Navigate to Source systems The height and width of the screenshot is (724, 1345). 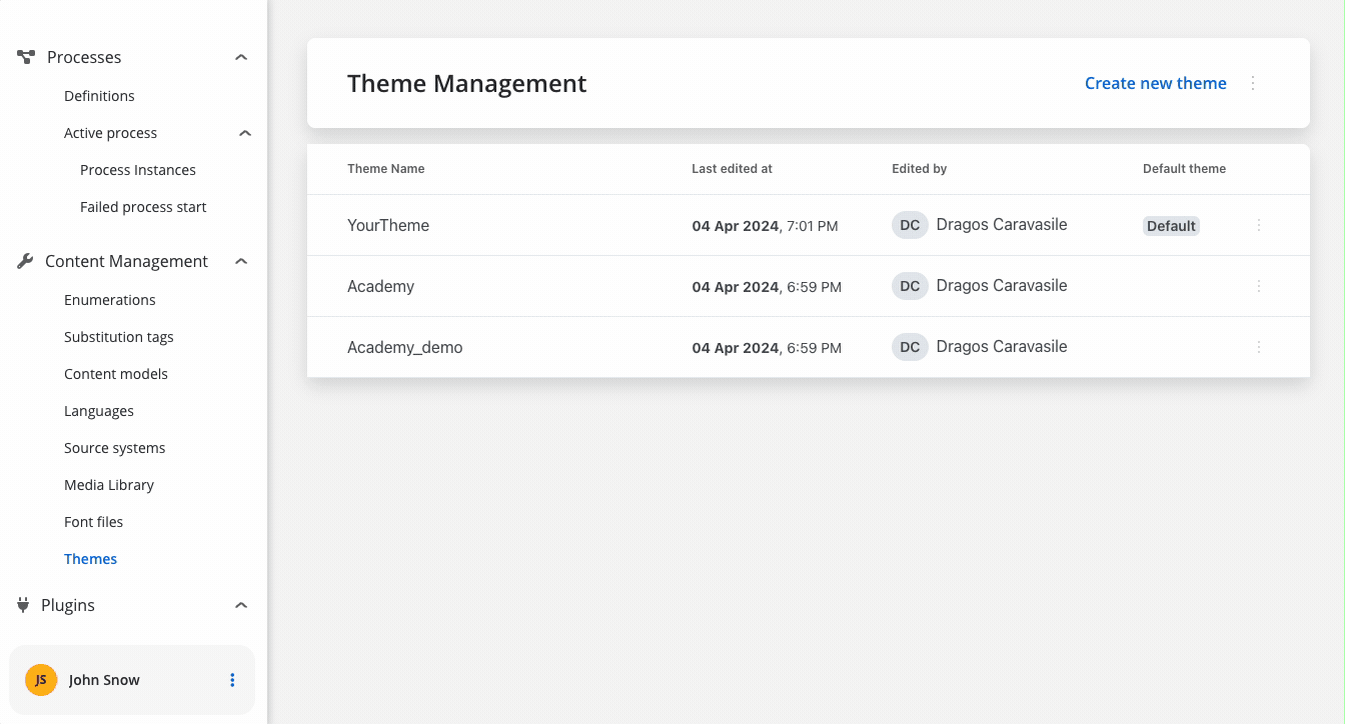[115, 448]
